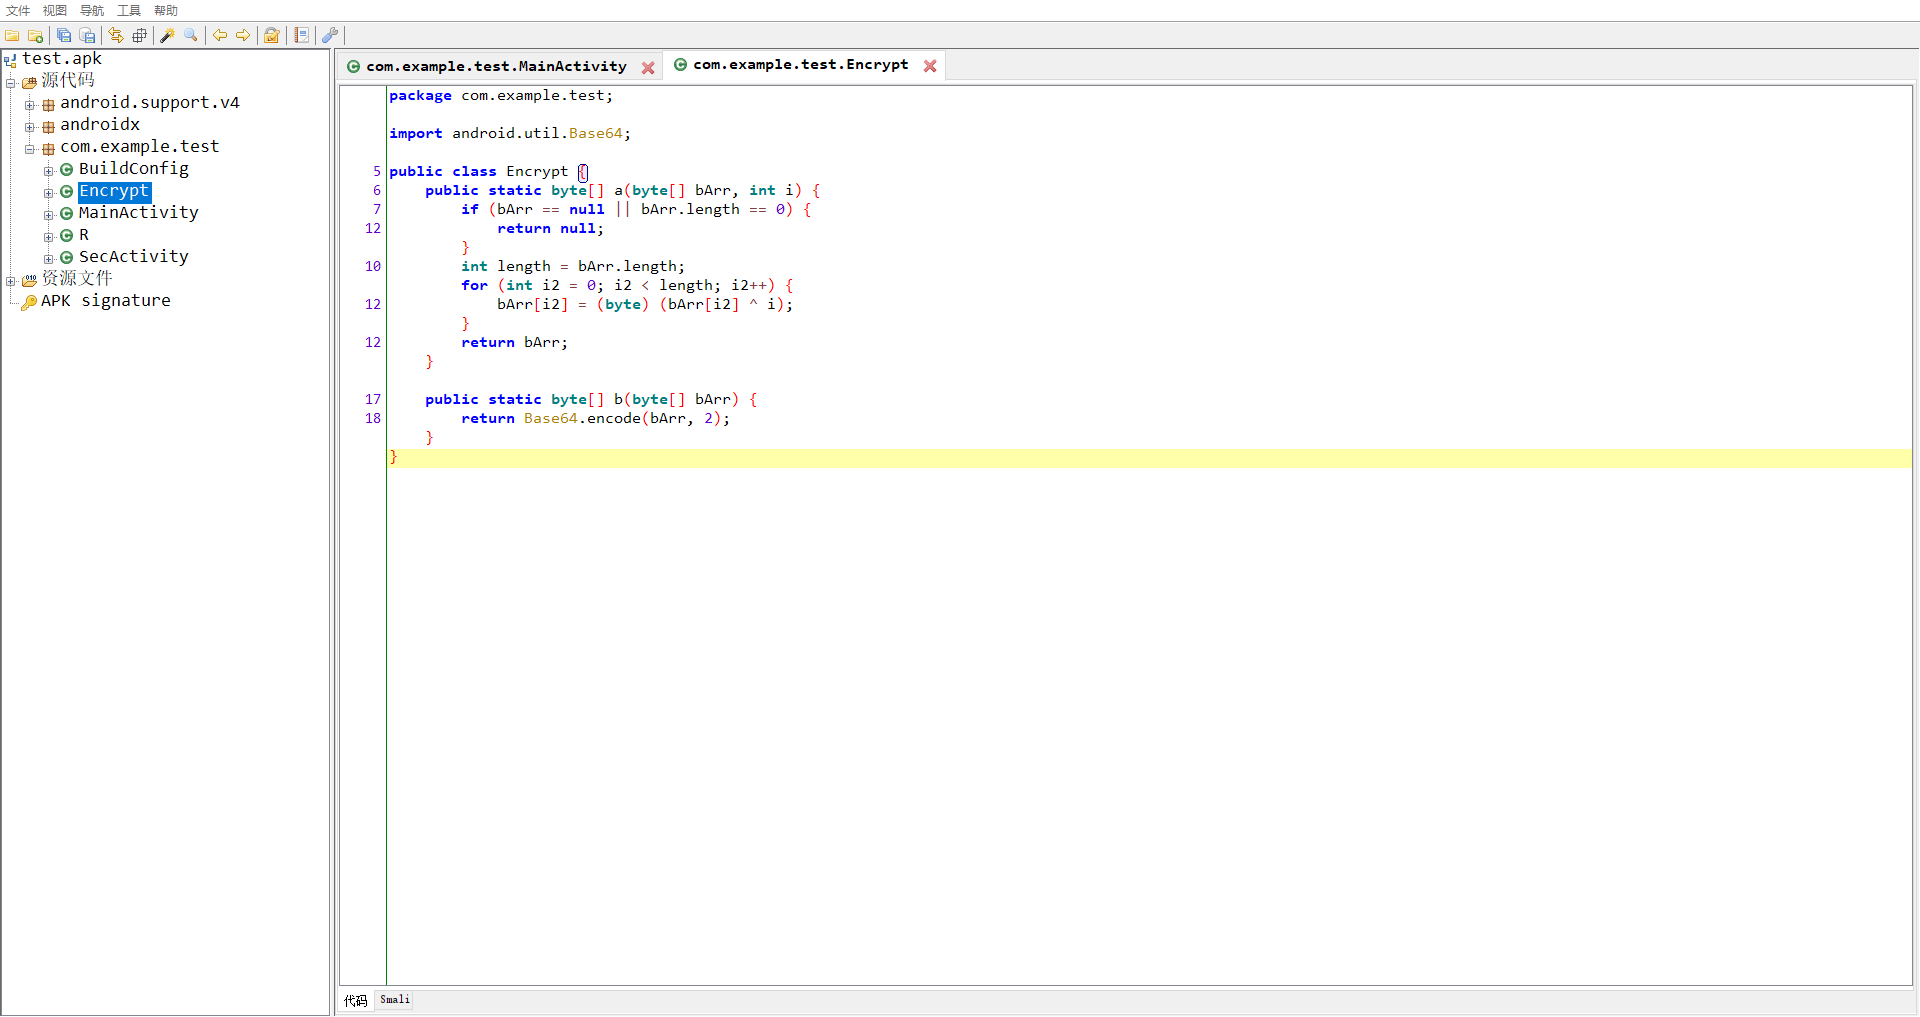The width and height of the screenshot is (1920, 1017).
Task: Navigate back with left arrow icon
Action: pyautogui.click(x=220, y=36)
